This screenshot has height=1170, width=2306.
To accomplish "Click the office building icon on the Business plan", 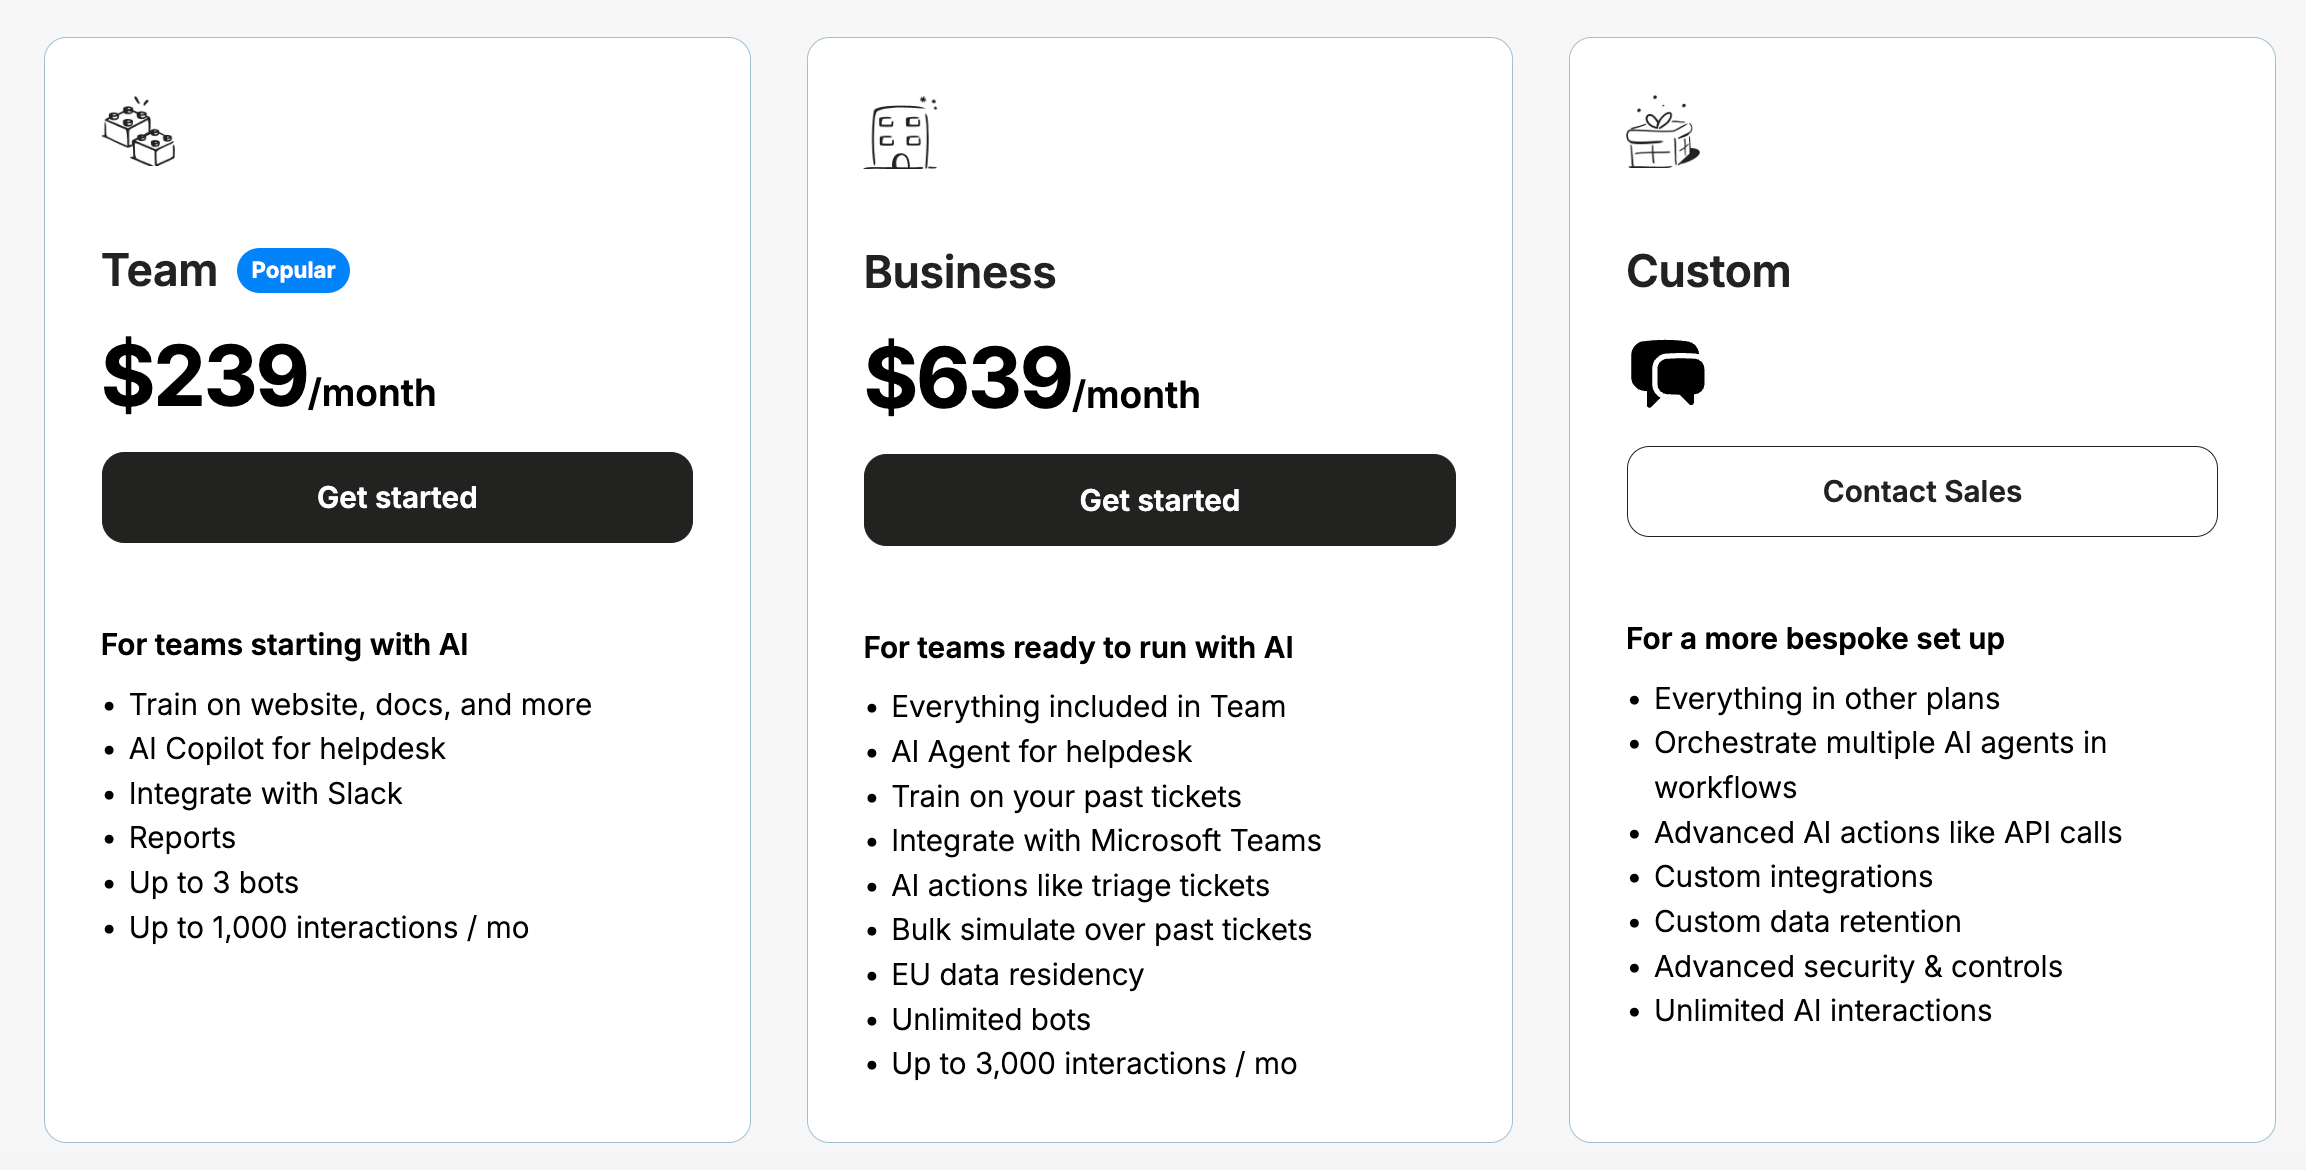I will (x=900, y=138).
